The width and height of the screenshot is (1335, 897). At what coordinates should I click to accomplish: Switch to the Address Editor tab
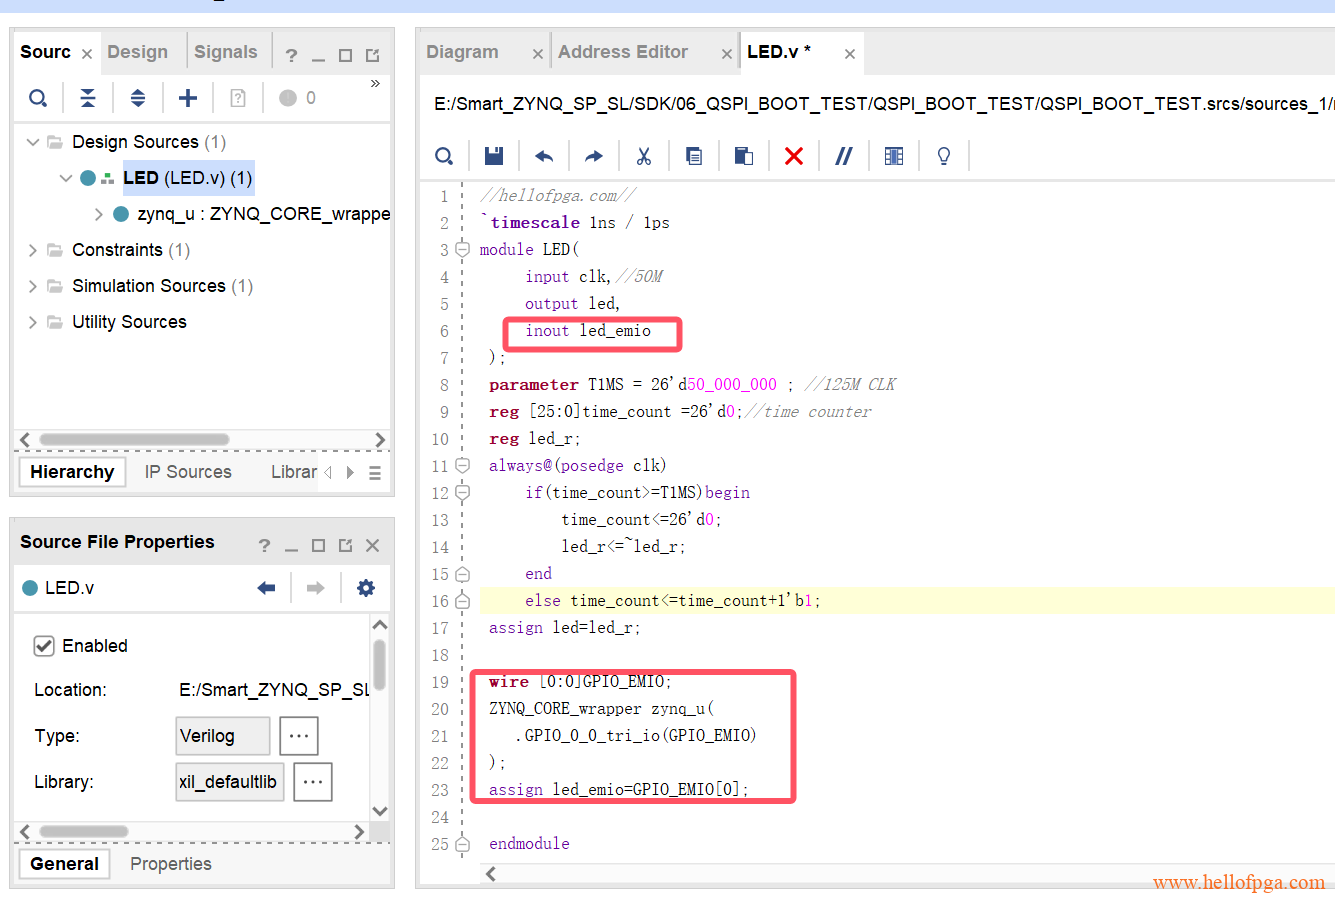pyautogui.click(x=623, y=52)
